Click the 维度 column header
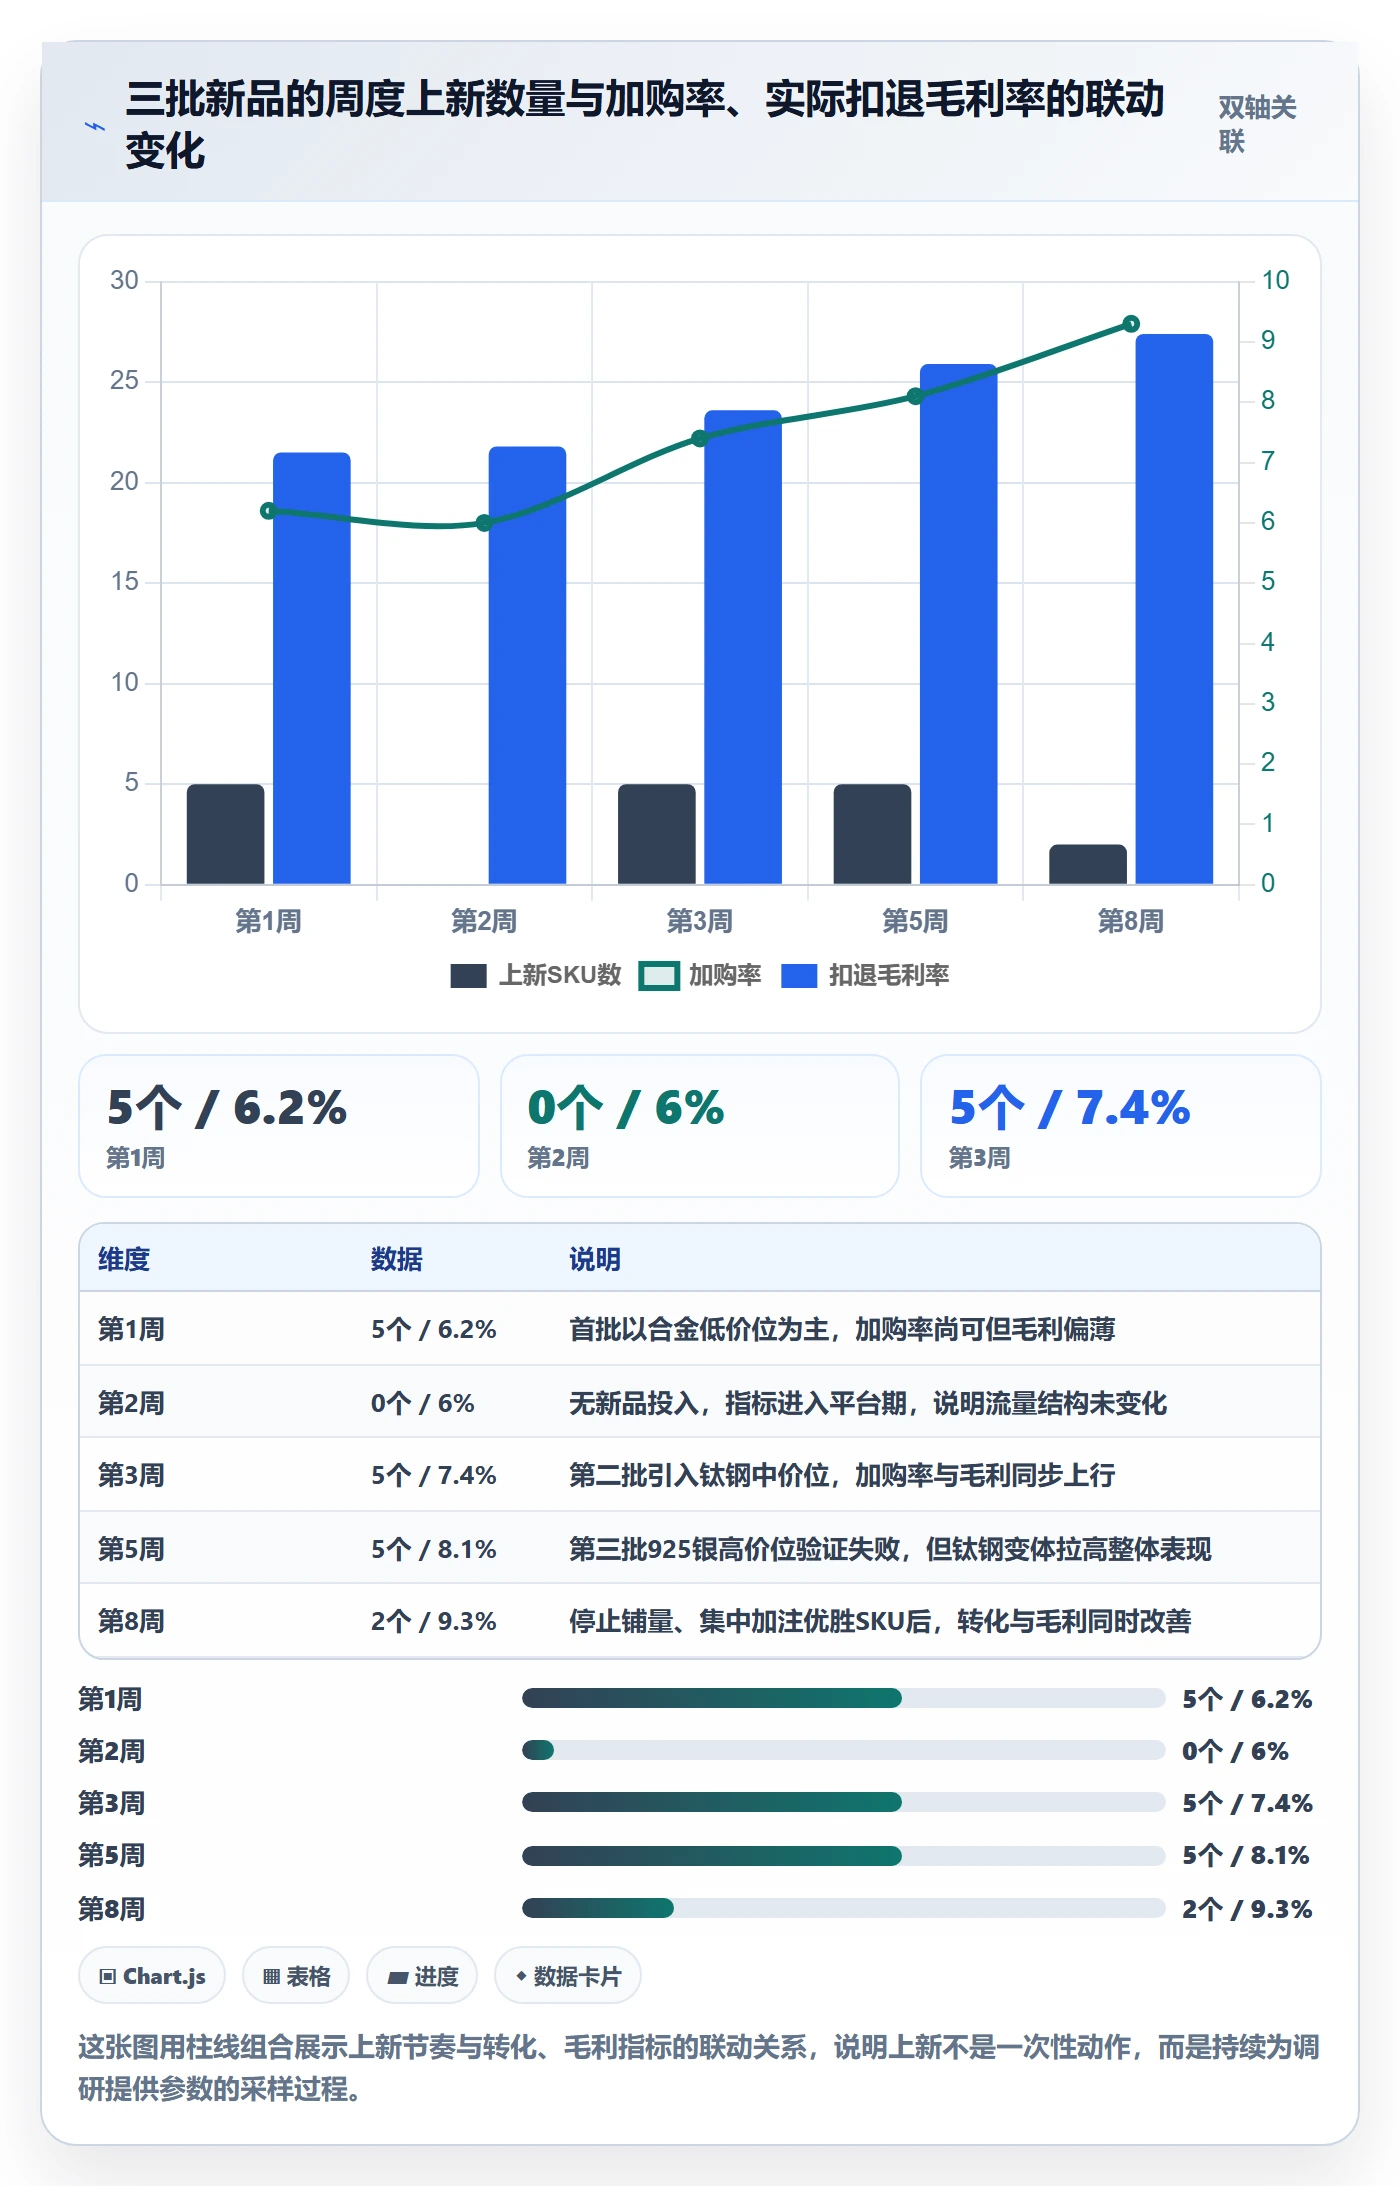 point(124,1259)
